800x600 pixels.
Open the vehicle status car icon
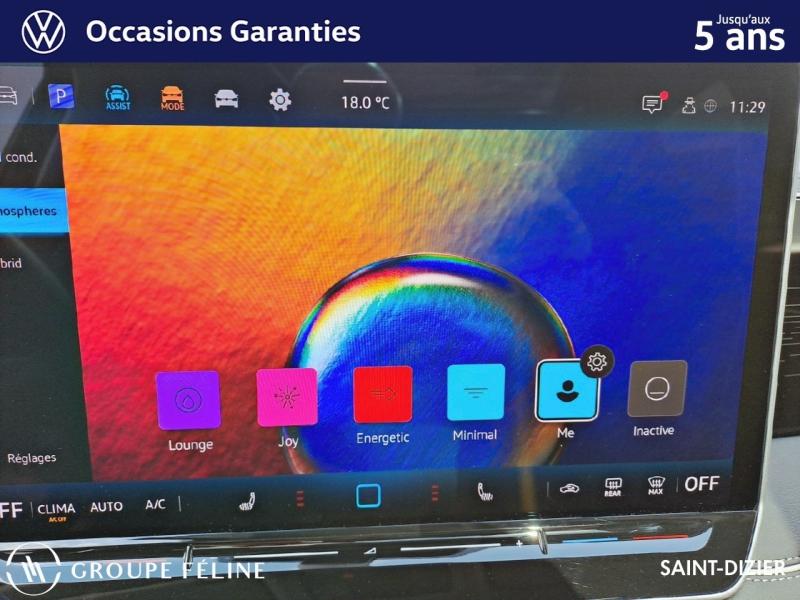pos(227,99)
